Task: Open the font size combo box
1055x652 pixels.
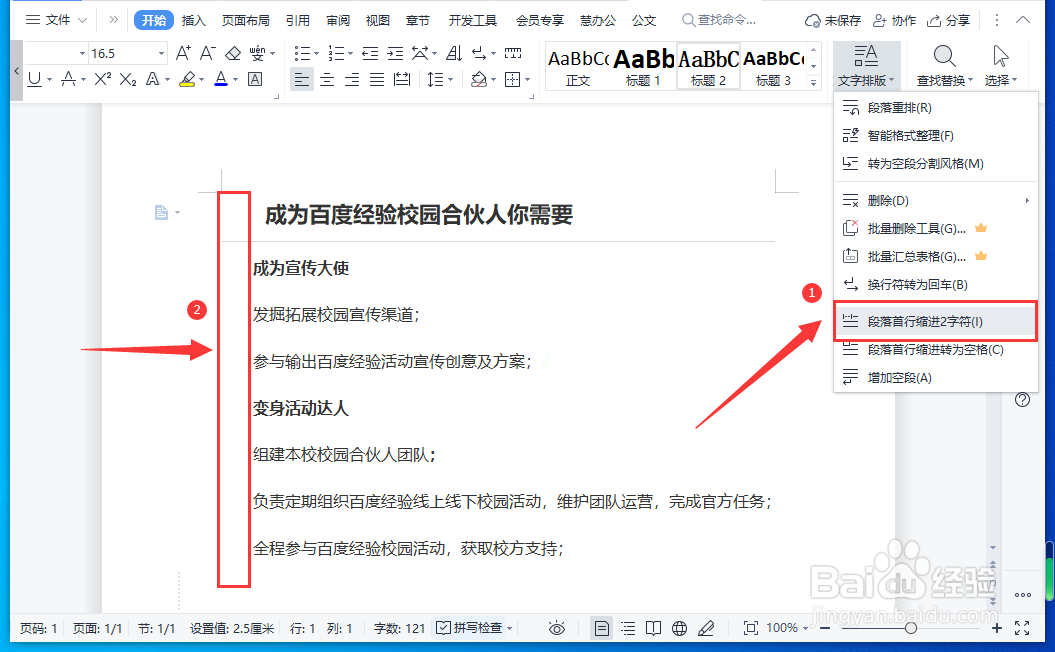Action: 128,53
